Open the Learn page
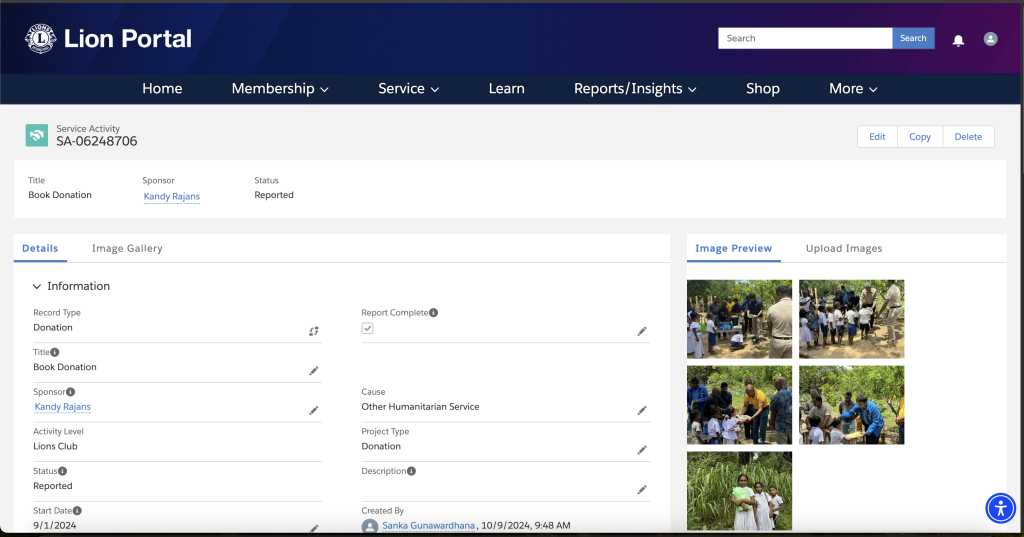This screenshot has height=537, width=1024. pyautogui.click(x=506, y=89)
